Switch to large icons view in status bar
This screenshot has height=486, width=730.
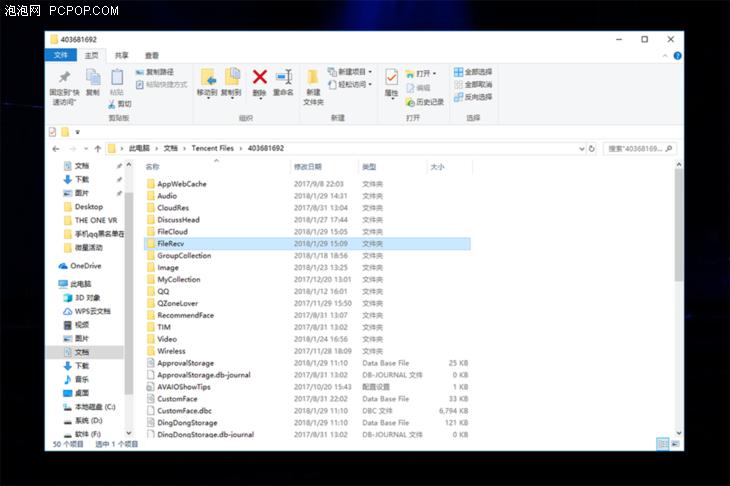(675, 443)
